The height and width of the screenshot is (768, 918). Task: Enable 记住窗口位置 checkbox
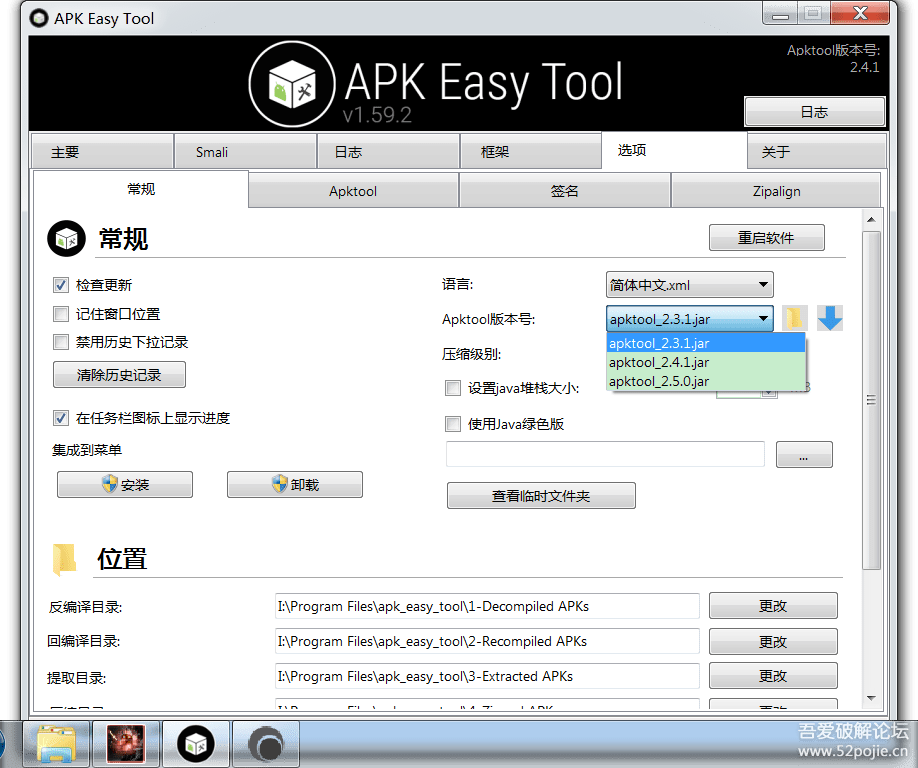(x=61, y=314)
